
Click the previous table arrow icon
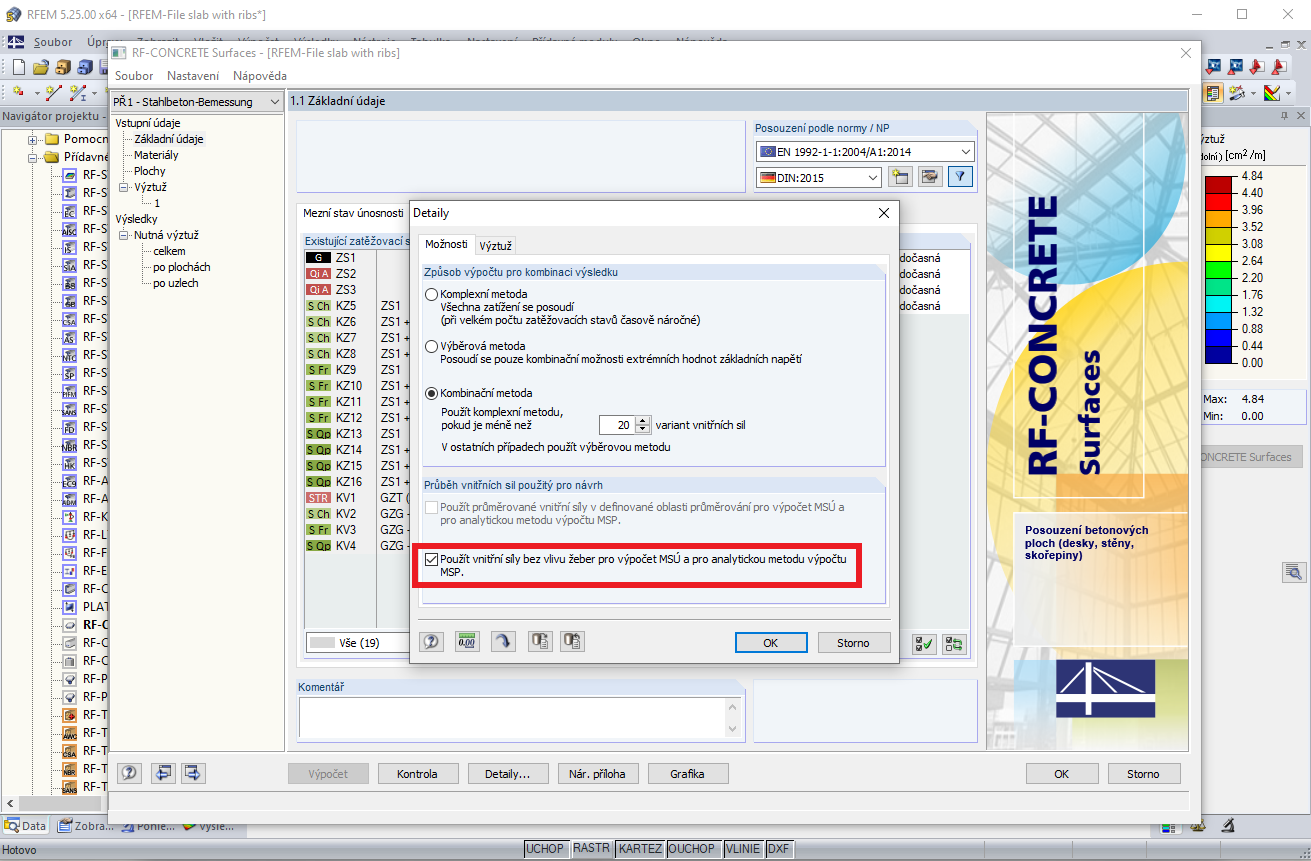click(163, 773)
